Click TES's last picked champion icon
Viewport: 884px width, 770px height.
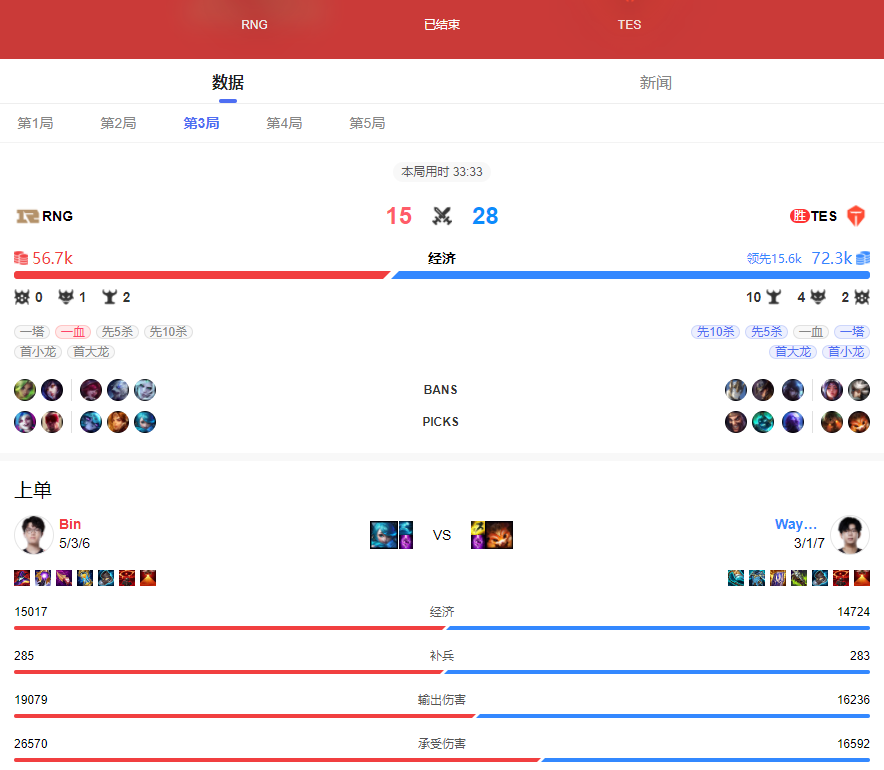(859, 422)
